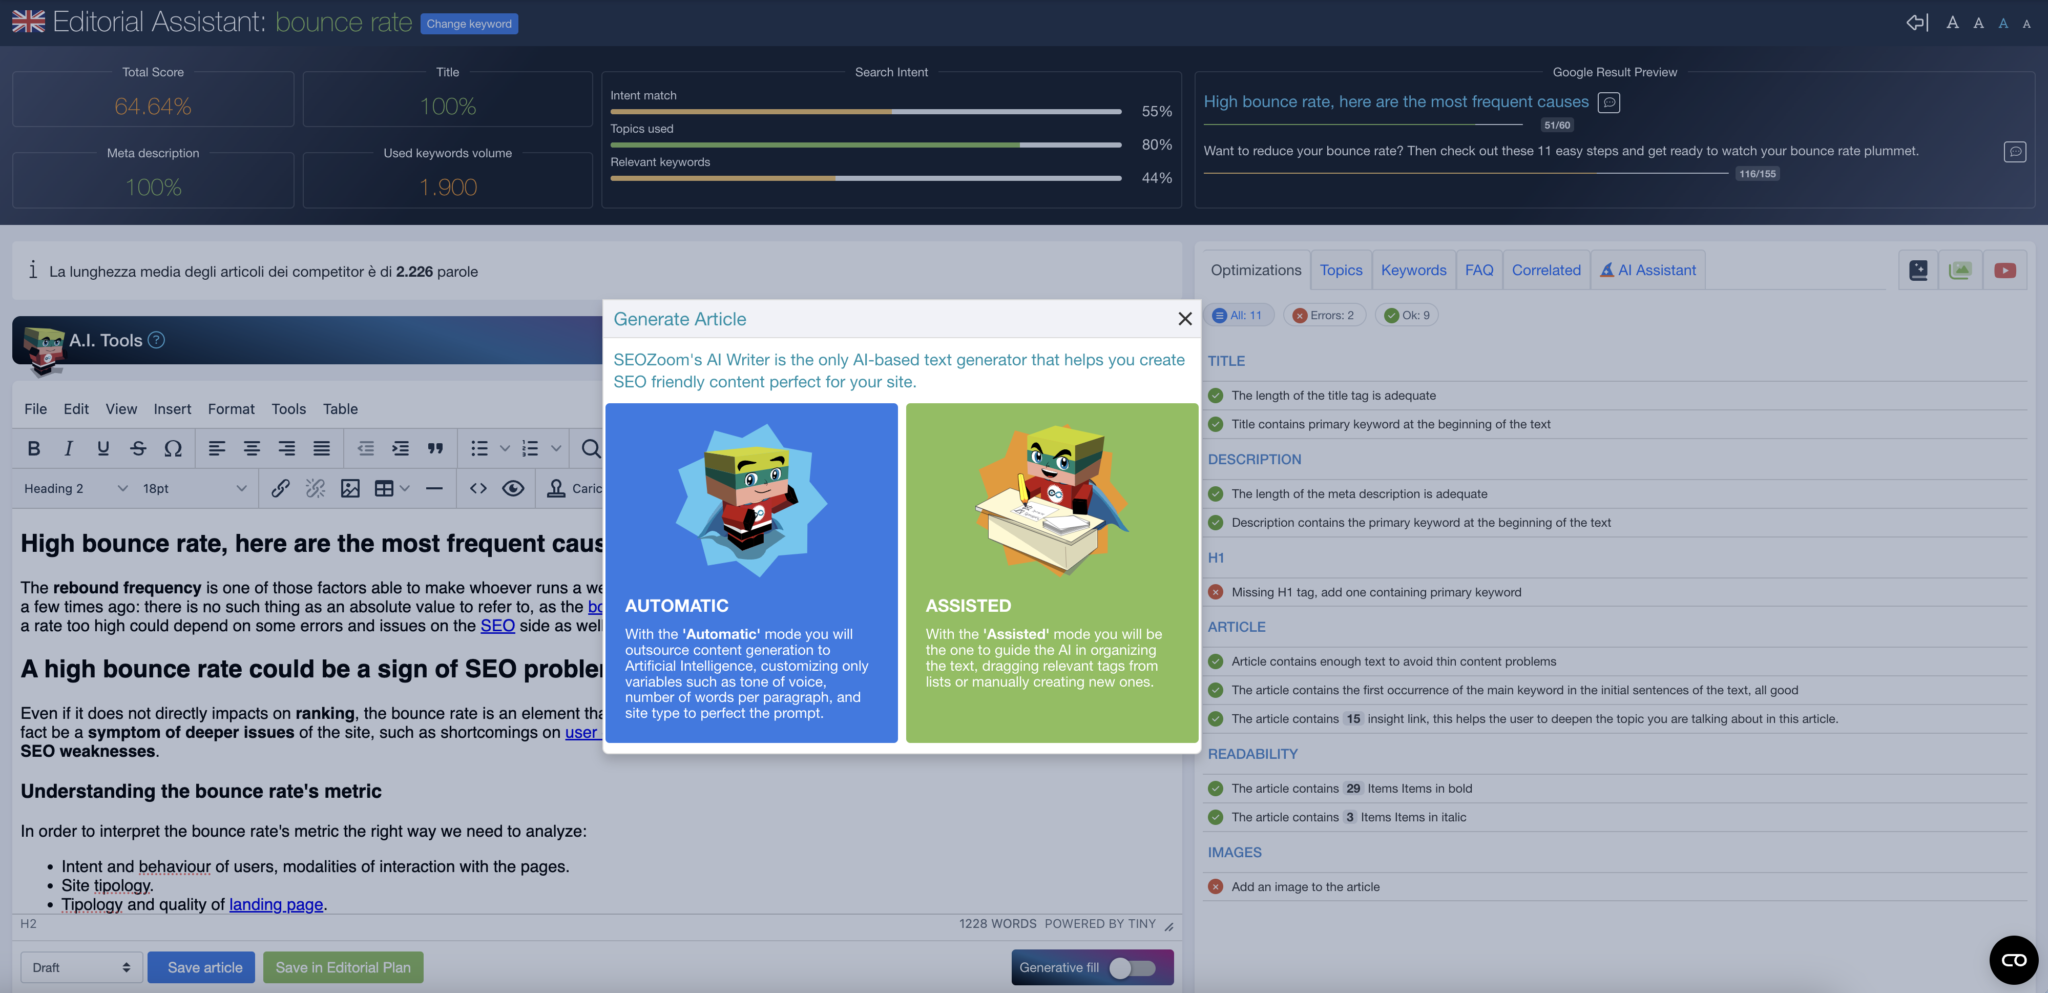Switch to the Keywords tab
This screenshot has height=993, width=2048.
(x=1414, y=270)
